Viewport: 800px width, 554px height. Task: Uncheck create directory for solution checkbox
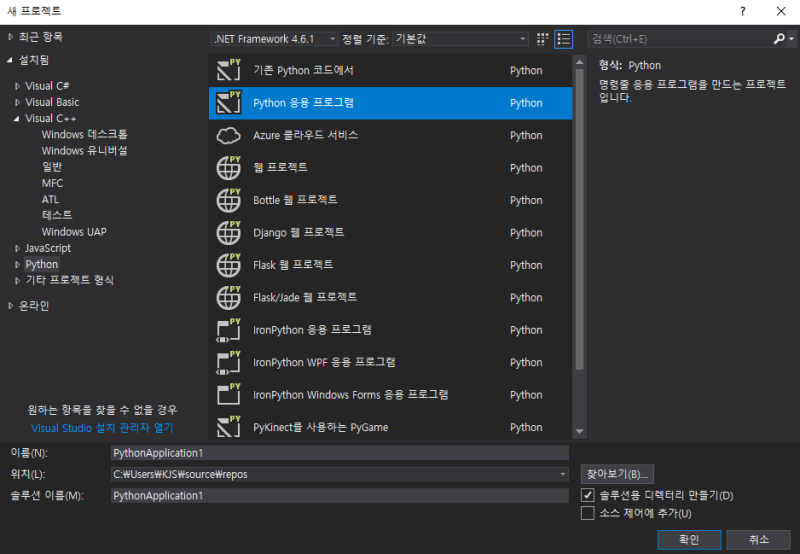pyautogui.click(x=588, y=495)
